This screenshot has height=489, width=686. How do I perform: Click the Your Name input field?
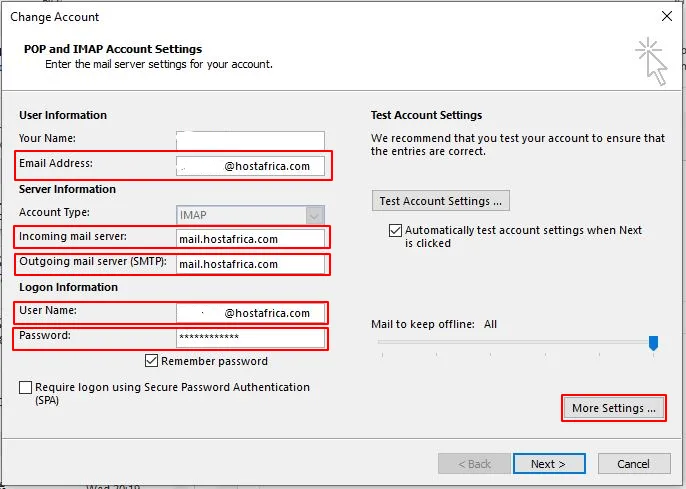250,141
